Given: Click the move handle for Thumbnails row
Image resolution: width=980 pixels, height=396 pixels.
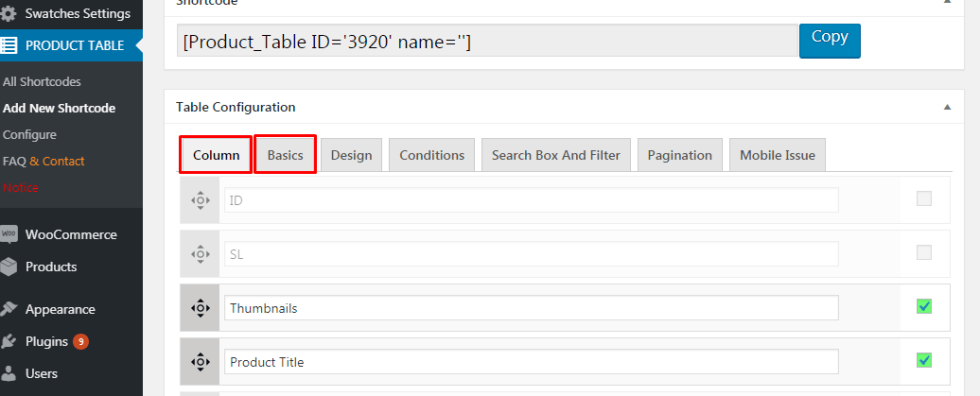Looking at the screenshot, I should [x=200, y=307].
